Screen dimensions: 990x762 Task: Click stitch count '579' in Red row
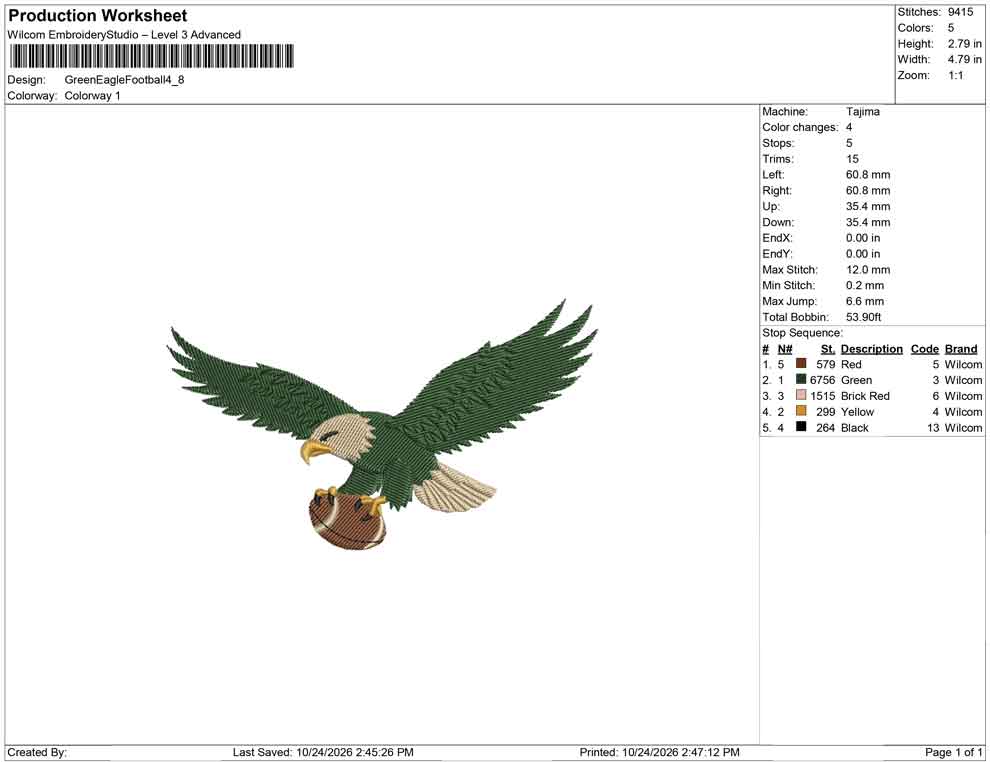pos(825,364)
